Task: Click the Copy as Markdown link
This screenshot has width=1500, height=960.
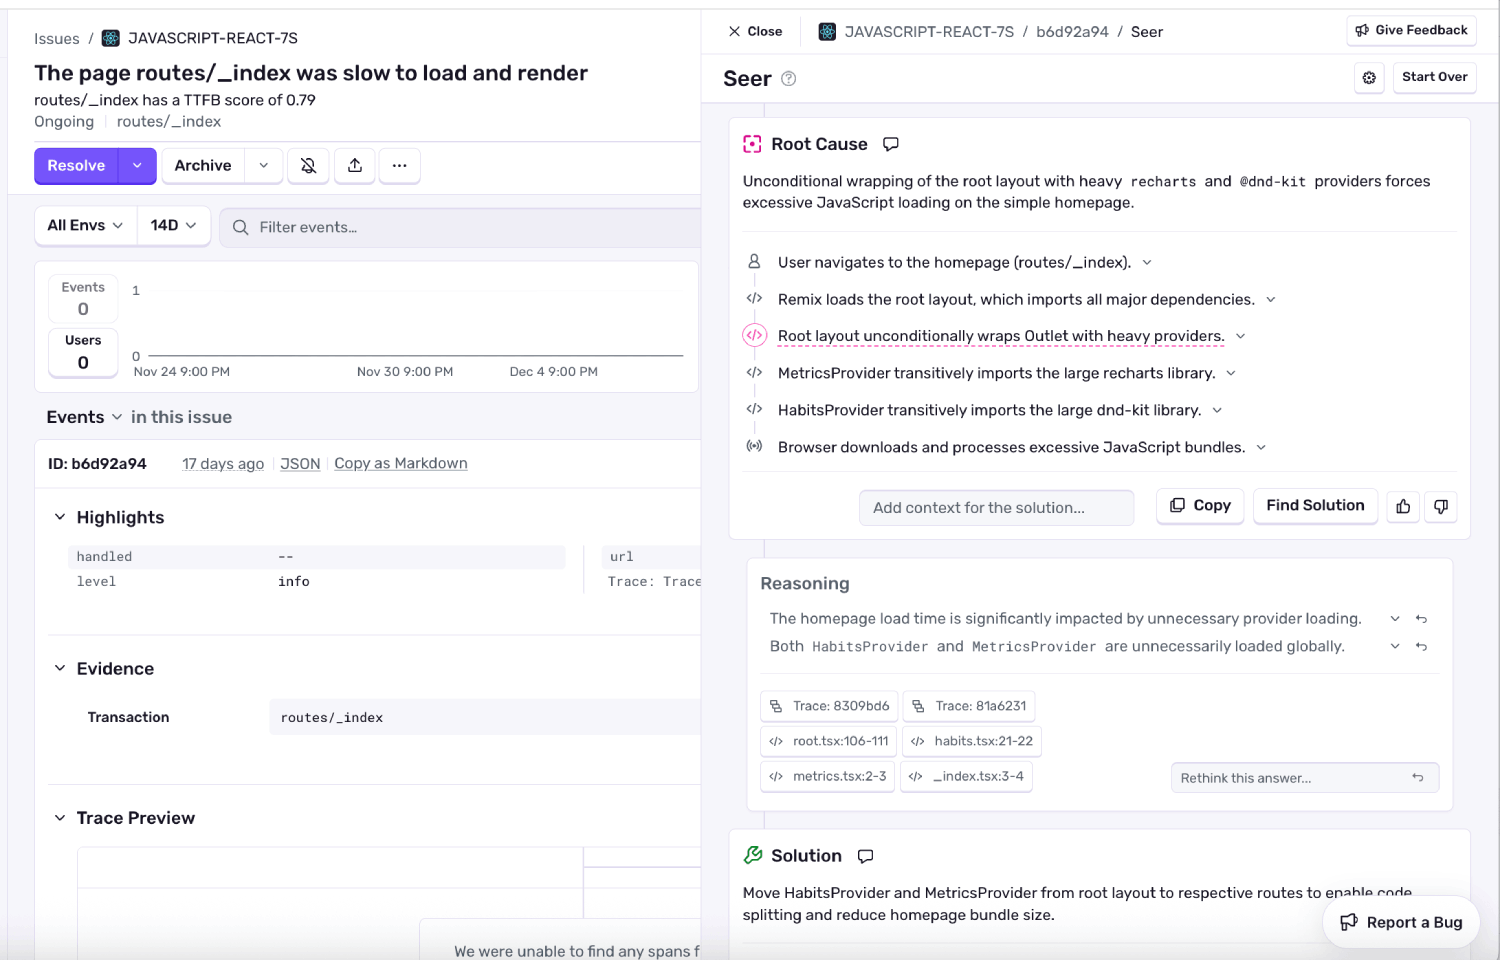Action: [x=400, y=463]
